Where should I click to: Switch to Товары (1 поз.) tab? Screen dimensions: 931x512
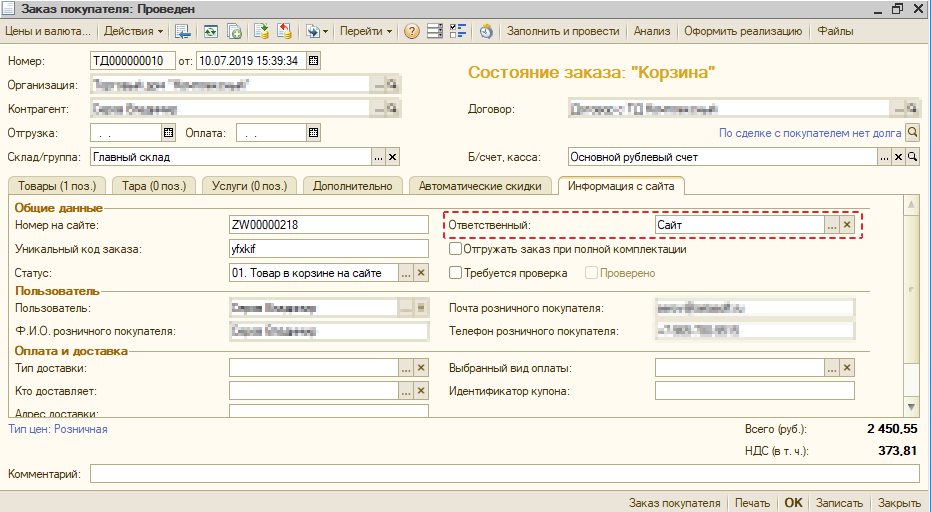[x=57, y=185]
